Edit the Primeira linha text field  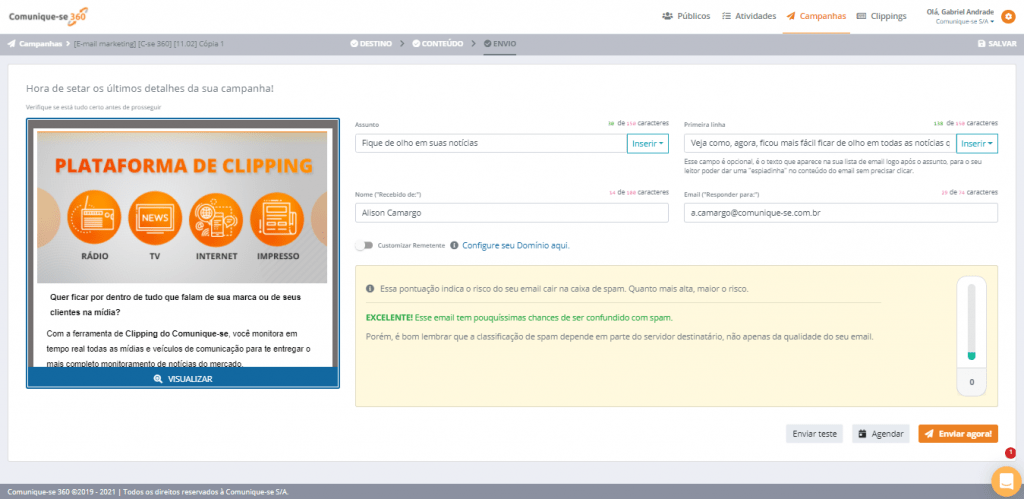tap(820, 143)
